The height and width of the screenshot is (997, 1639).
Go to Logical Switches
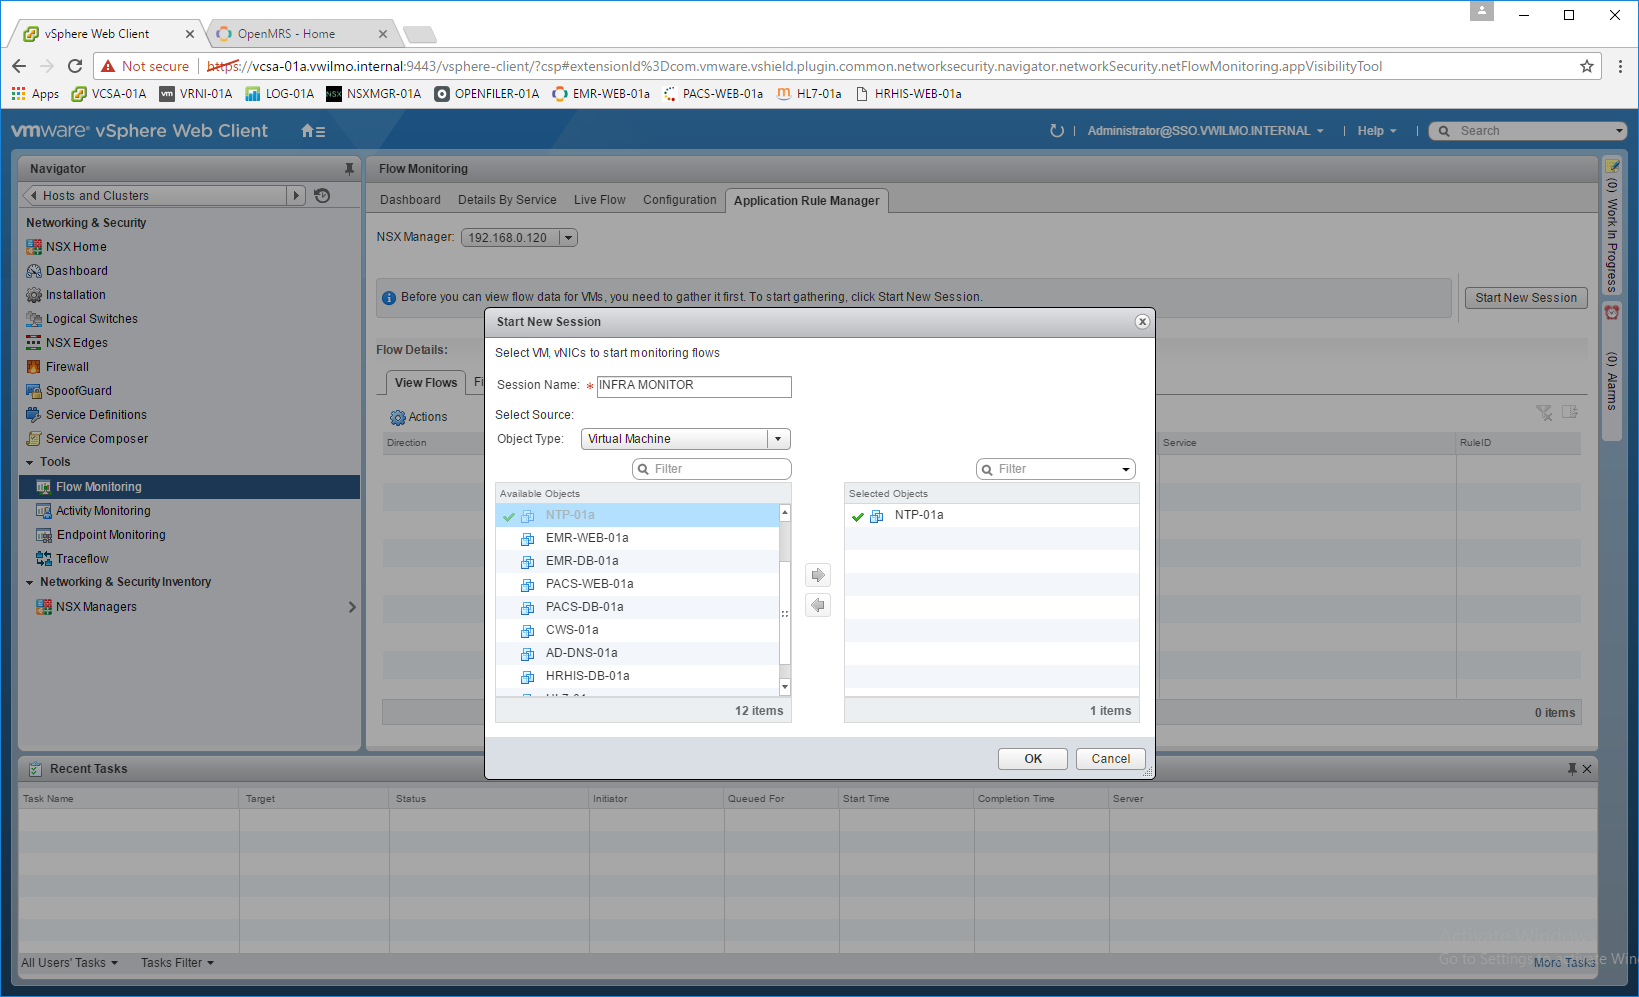pos(92,319)
